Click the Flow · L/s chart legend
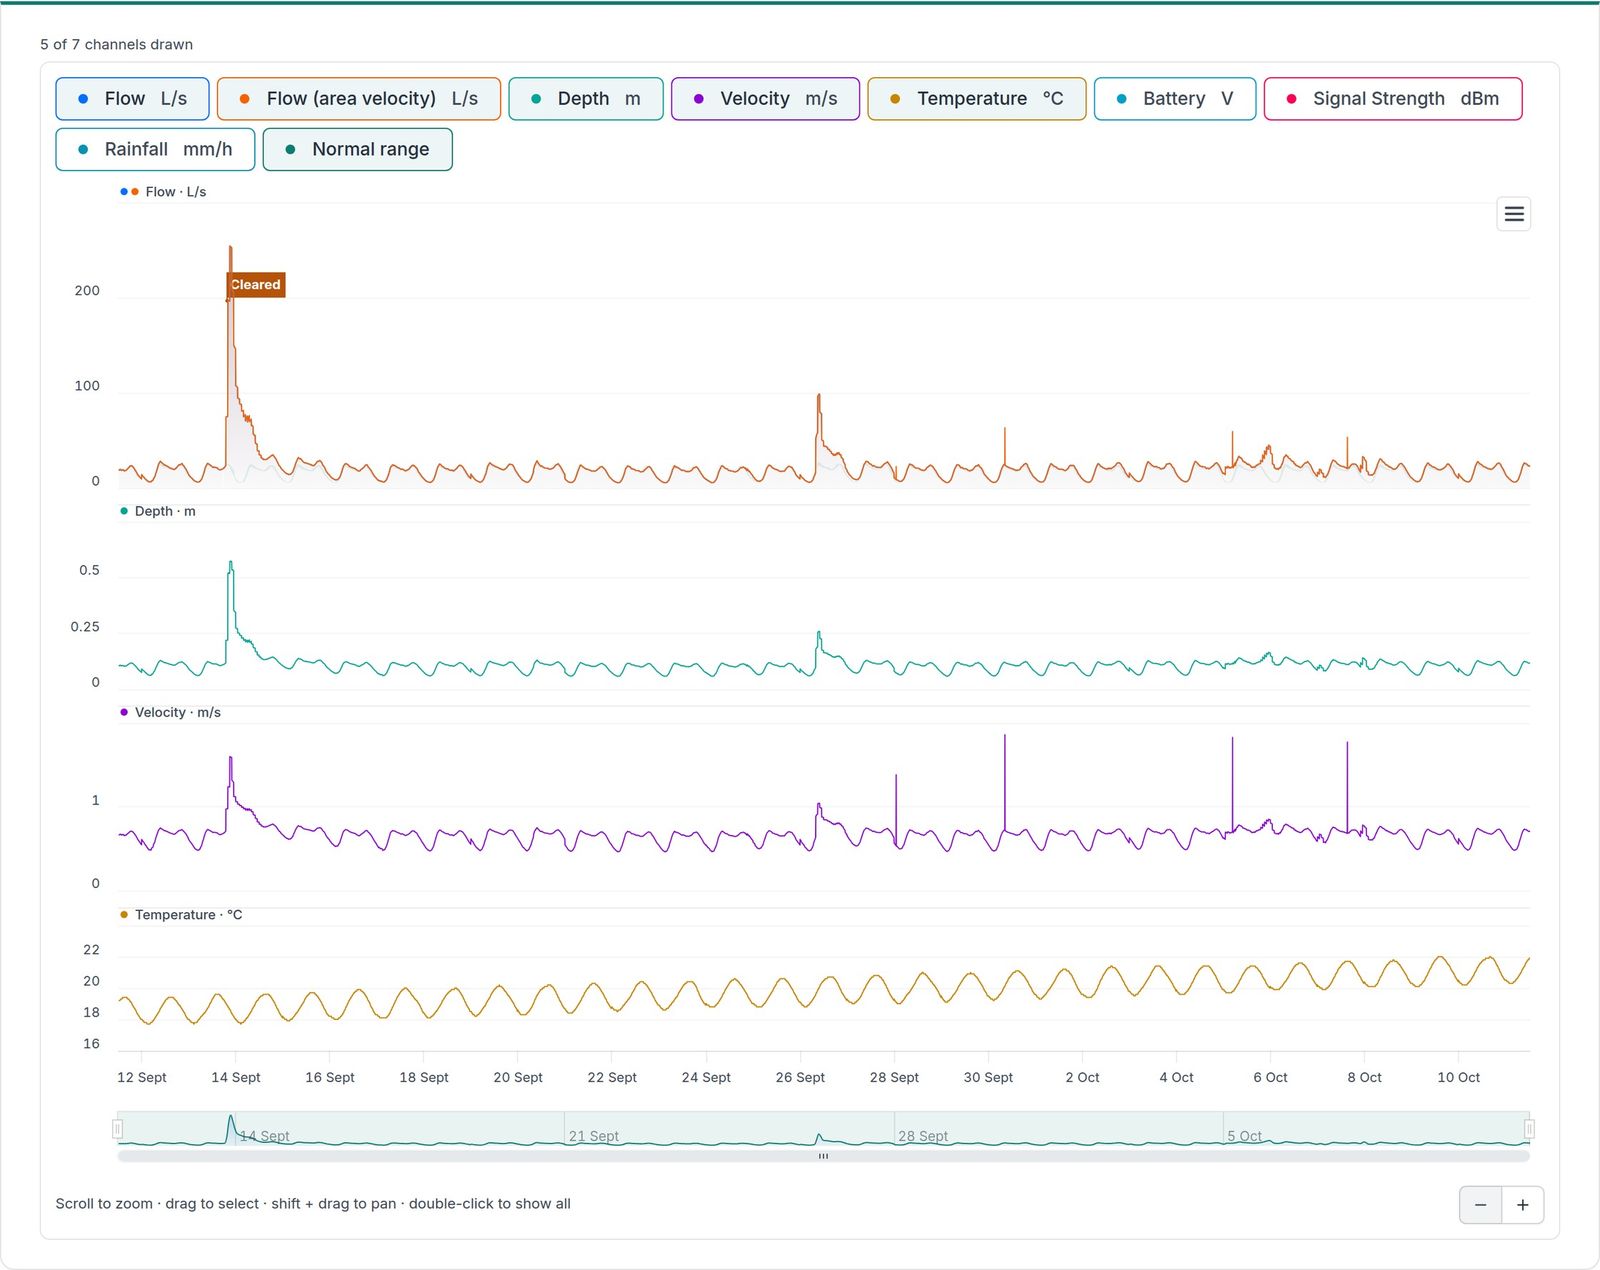The width and height of the screenshot is (1600, 1270). tap(163, 192)
